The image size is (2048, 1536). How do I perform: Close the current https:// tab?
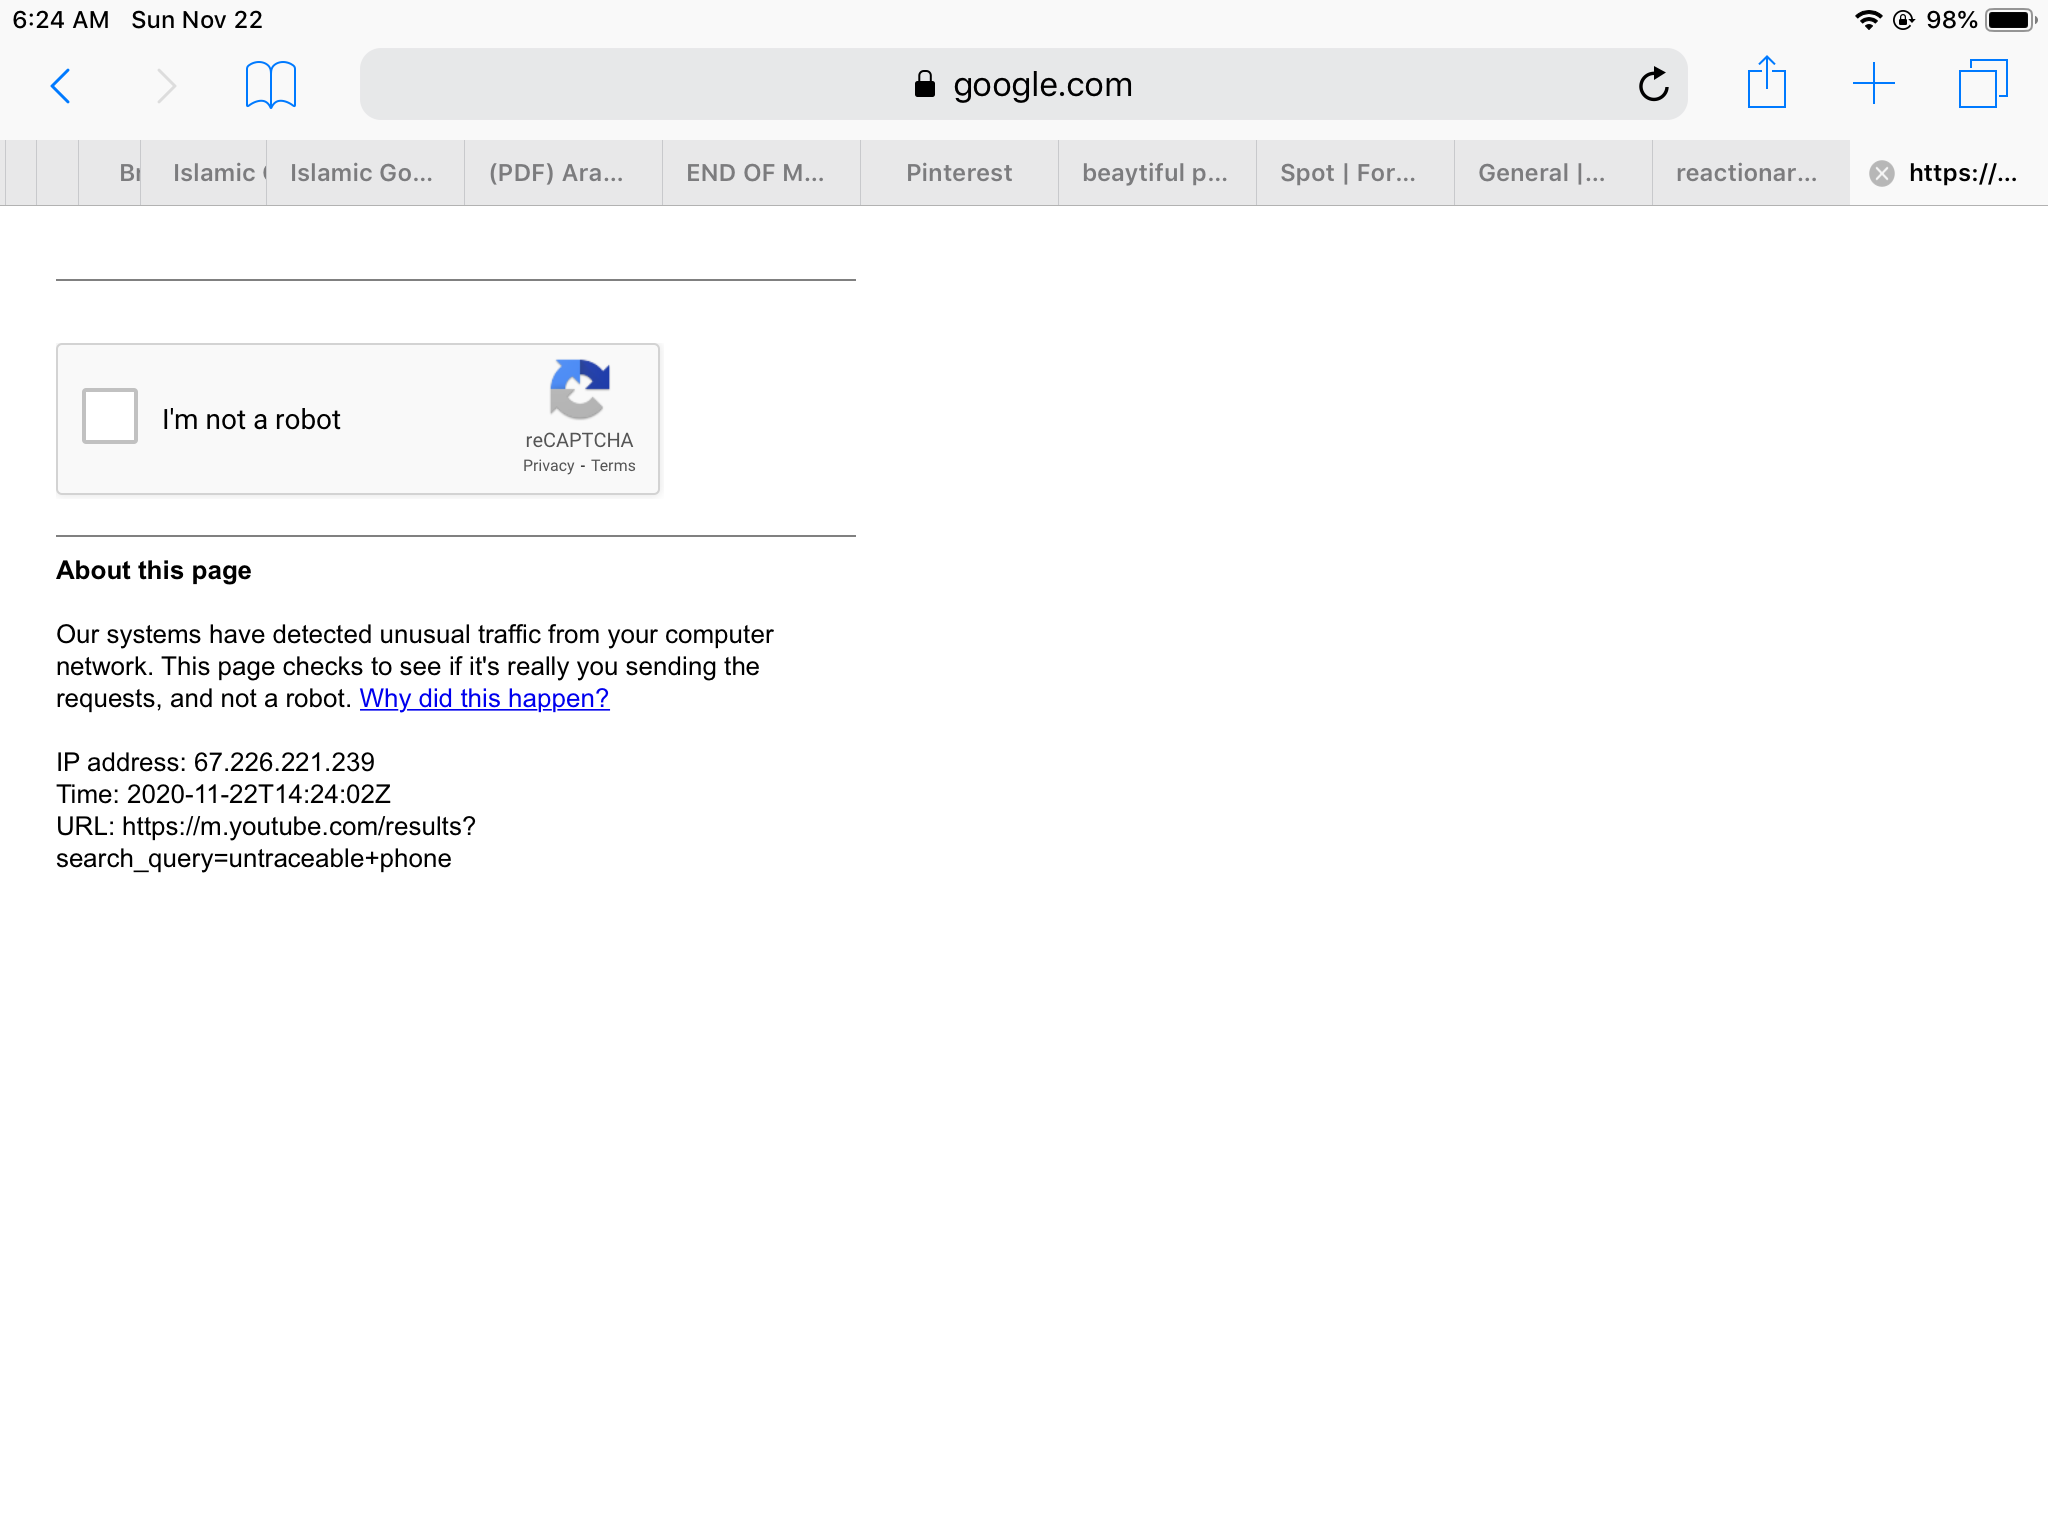coord(1882,173)
